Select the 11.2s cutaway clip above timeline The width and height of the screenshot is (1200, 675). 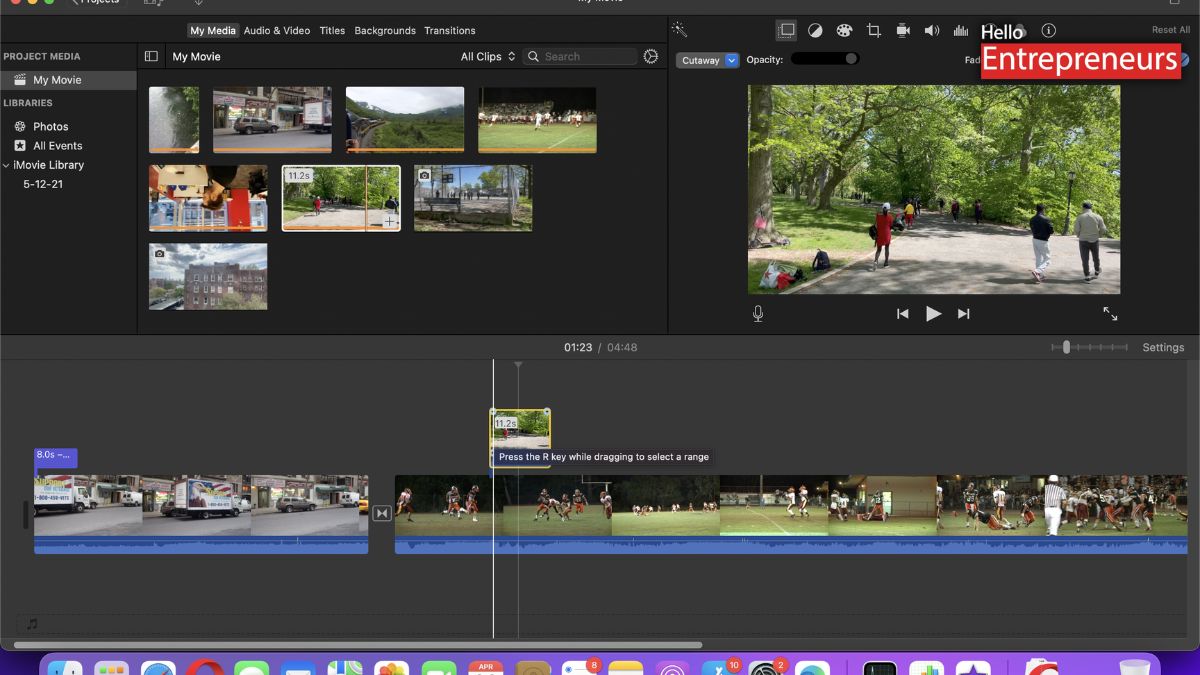(520, 438)
